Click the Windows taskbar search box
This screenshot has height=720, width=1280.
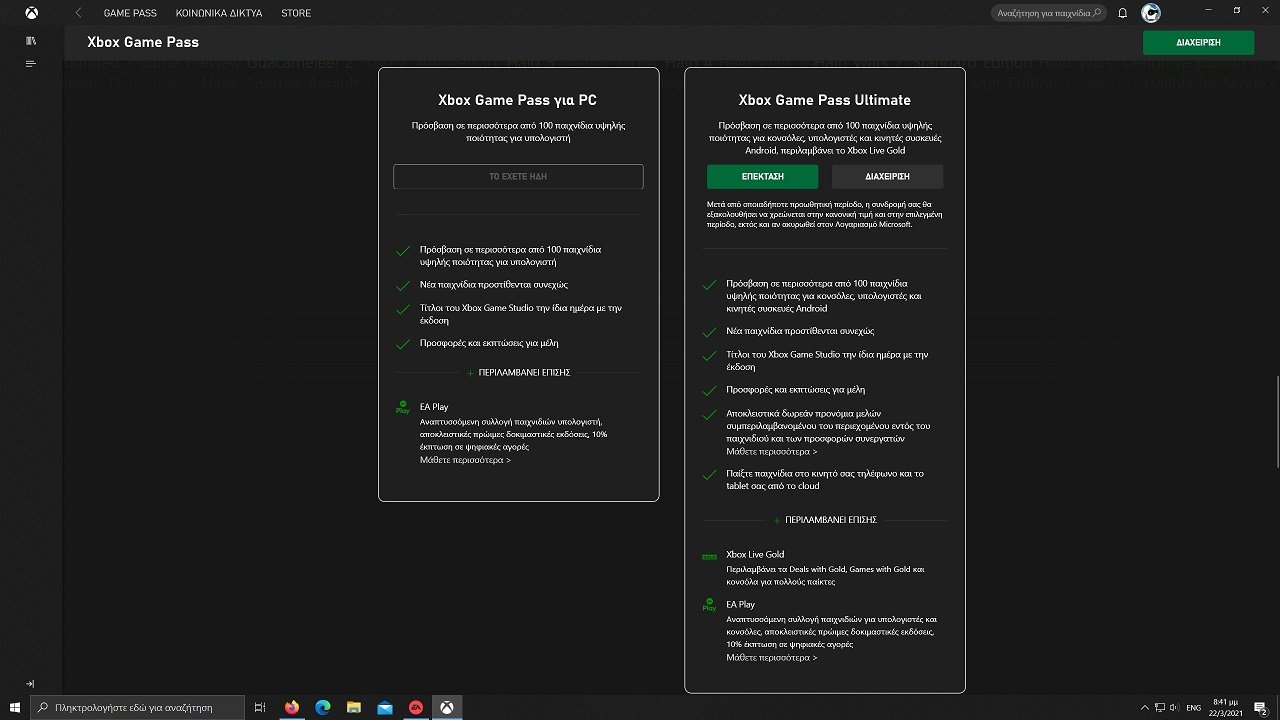(x=137, y=707)
